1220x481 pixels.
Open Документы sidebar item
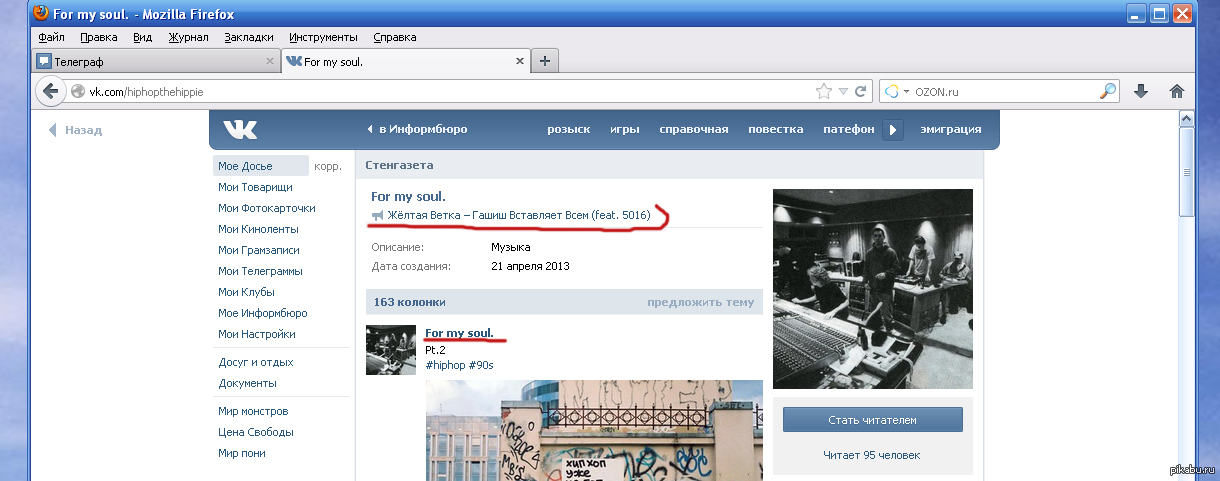point(248,383)
